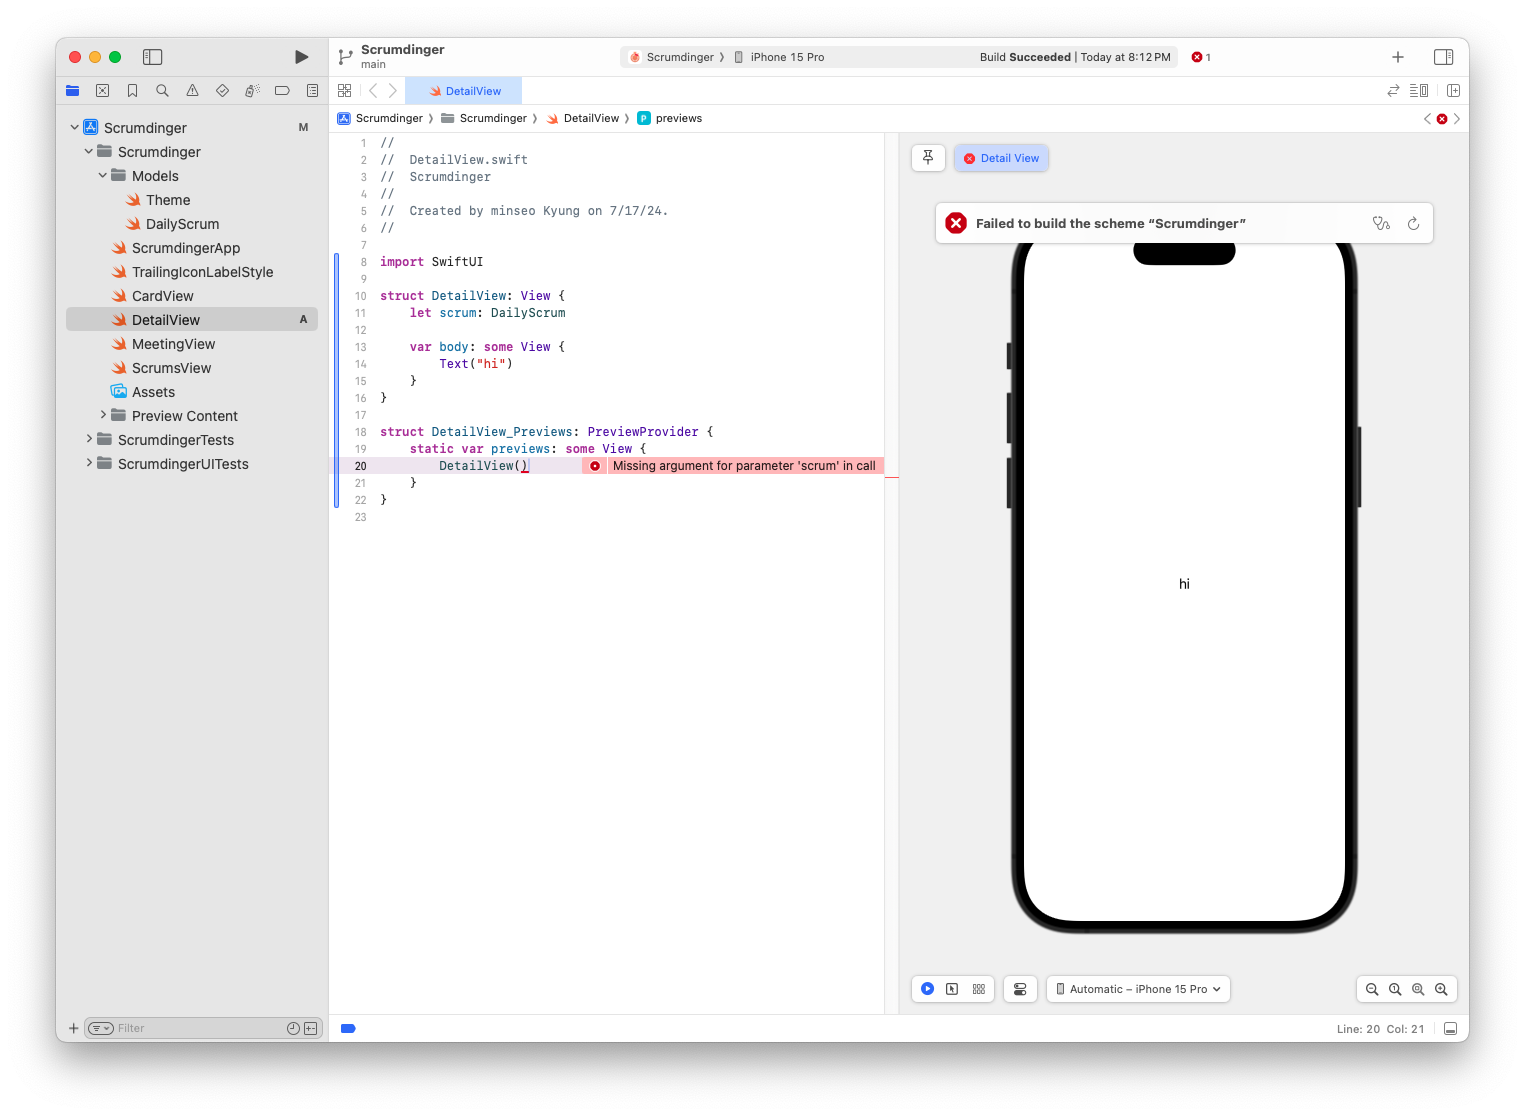Show the Debug navigator
Viewport: 1525px width, 1116px height.
pos(252,90)
